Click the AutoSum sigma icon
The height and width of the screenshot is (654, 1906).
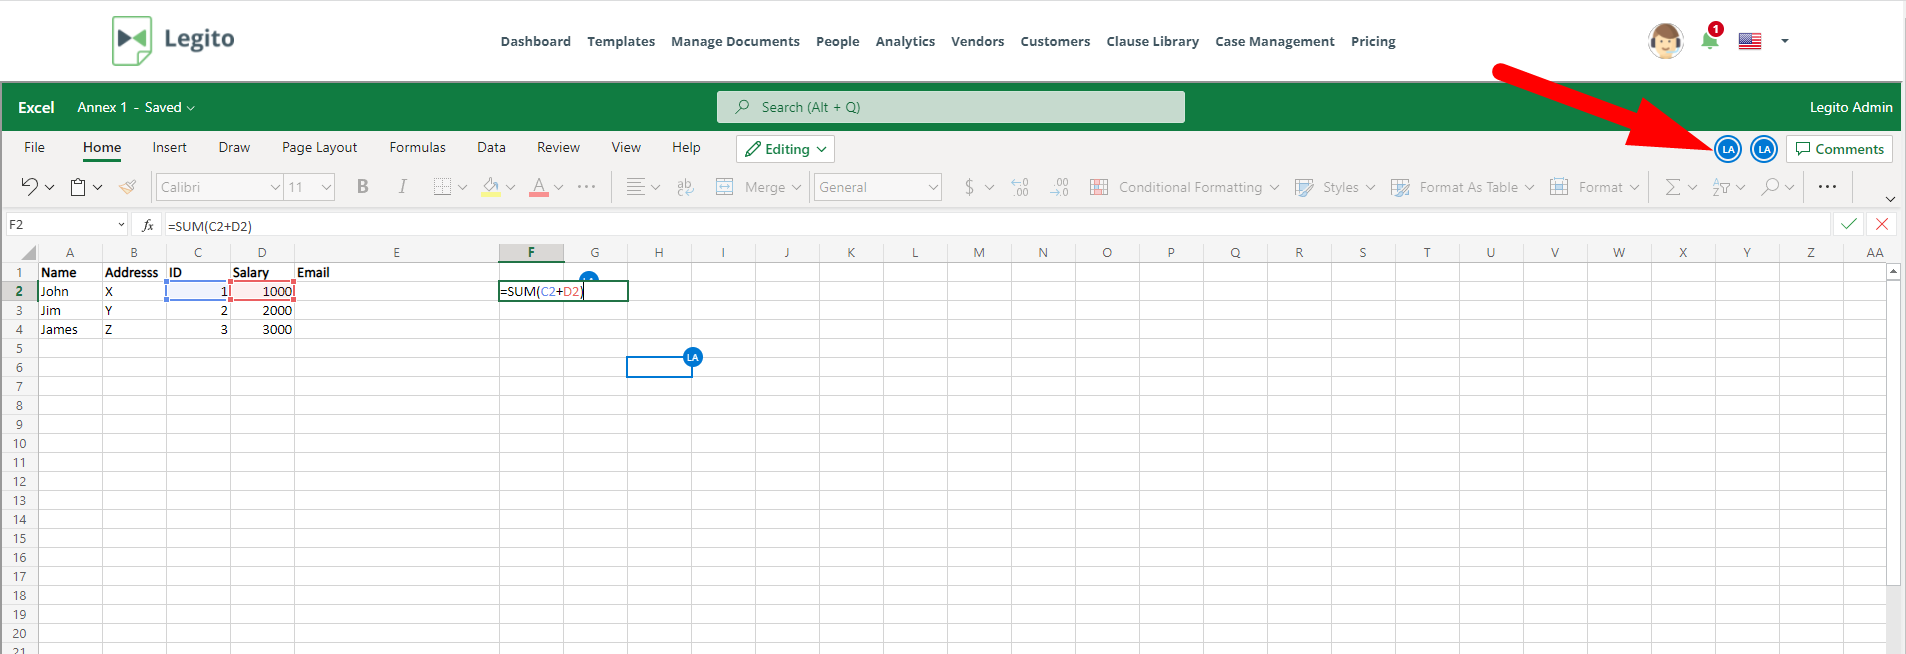click(1672, 187)
